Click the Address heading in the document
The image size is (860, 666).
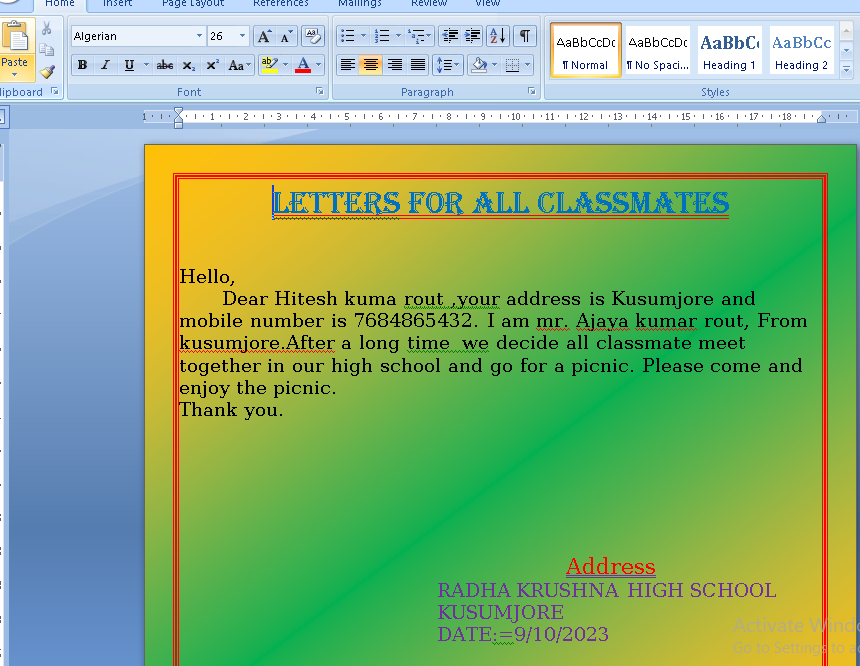(610, 567)
